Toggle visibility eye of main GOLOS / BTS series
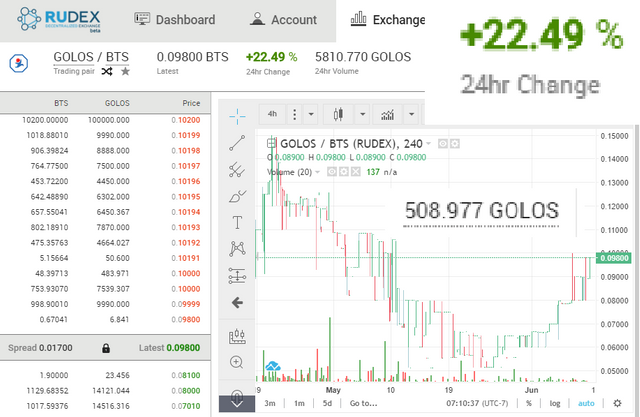The height and width of the screenshot is (417, 640). [443, 144]
